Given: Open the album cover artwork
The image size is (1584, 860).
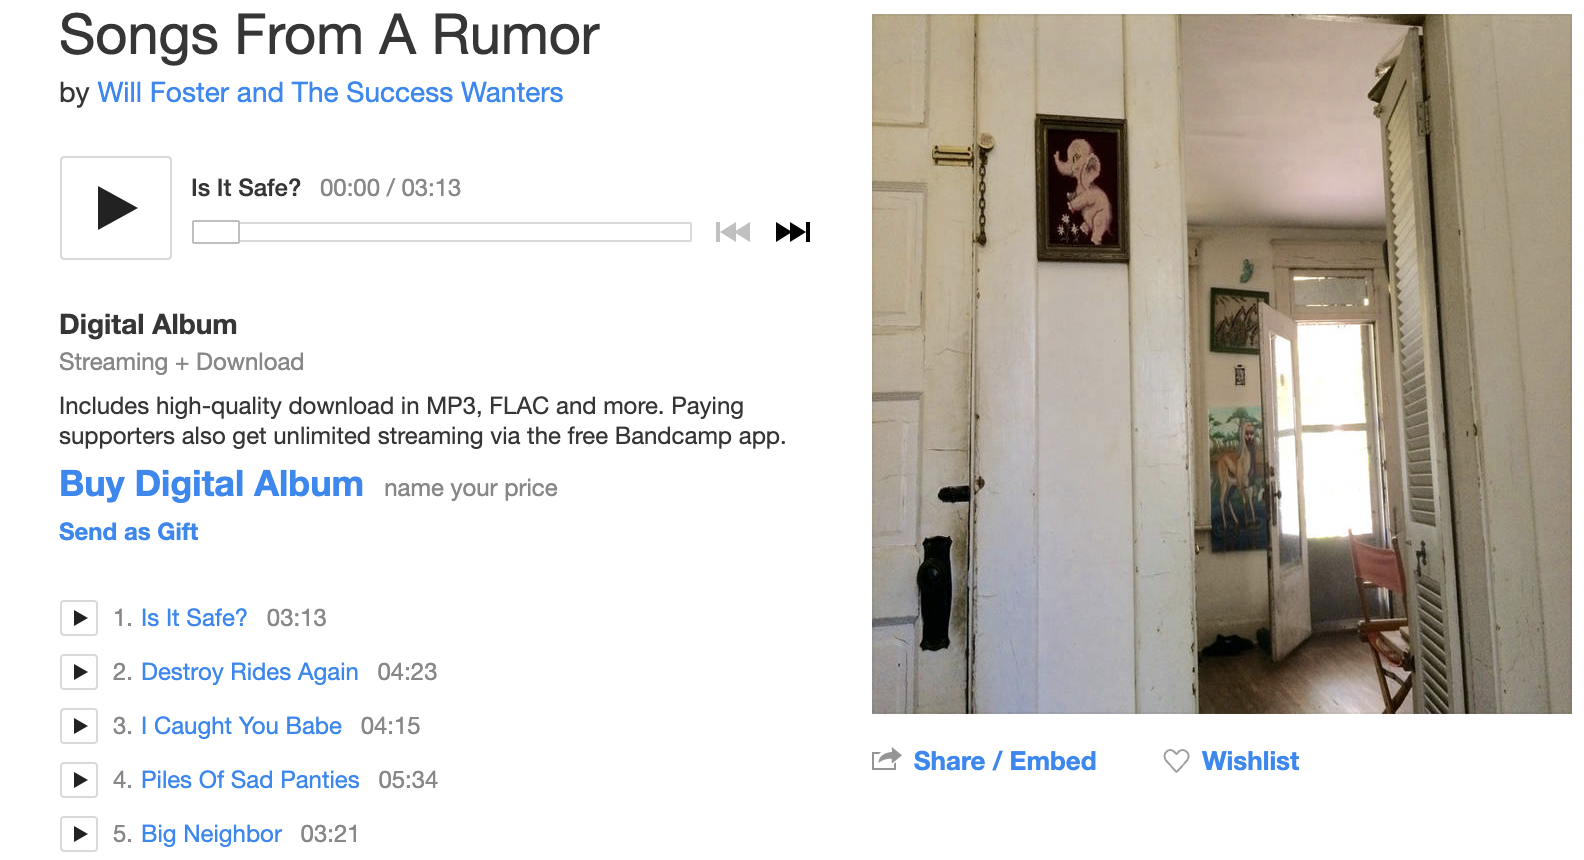Looking at the screenshot, I should pos(1222,364).
